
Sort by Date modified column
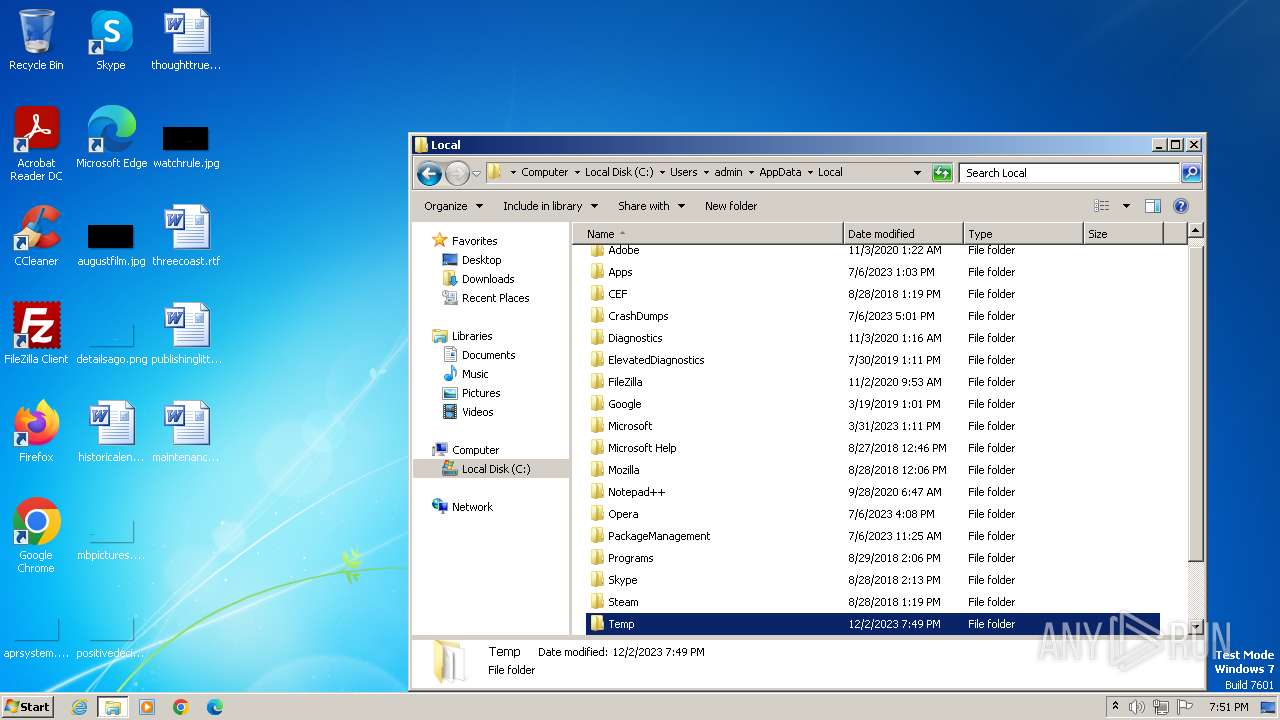coord(903,234)
